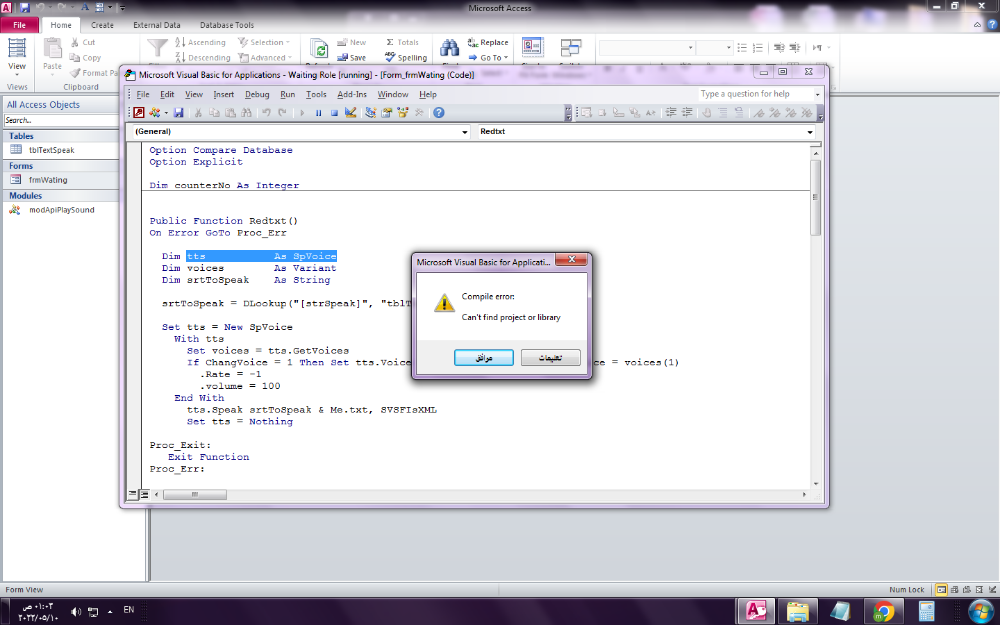Switch to Full Module View at code window bottom
This screenshot has height=625, width=1000.
pyautogui.click(x=144, y=494)
